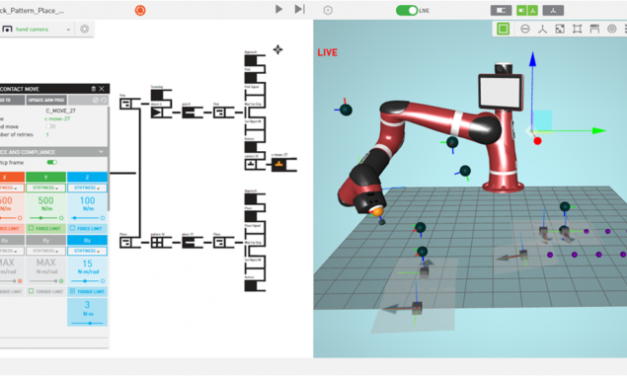Switch to split editor and 3D layout view
Viewport: 627px width, 376px height.
527,10
